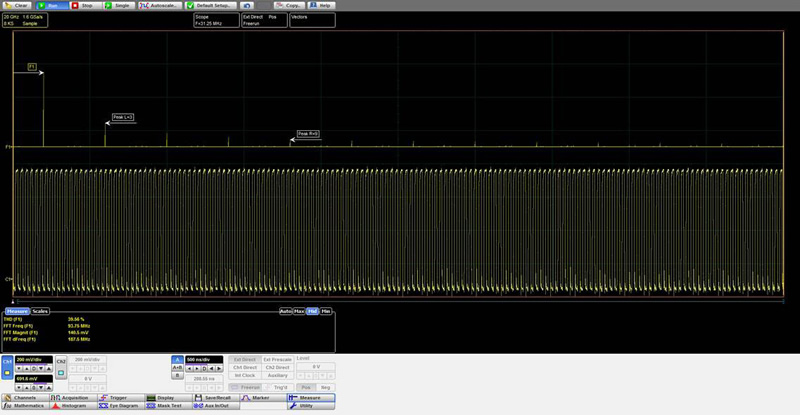Select Pos trigger slope
The height and width of the screenshot is (415, 800).
point(306,387)
